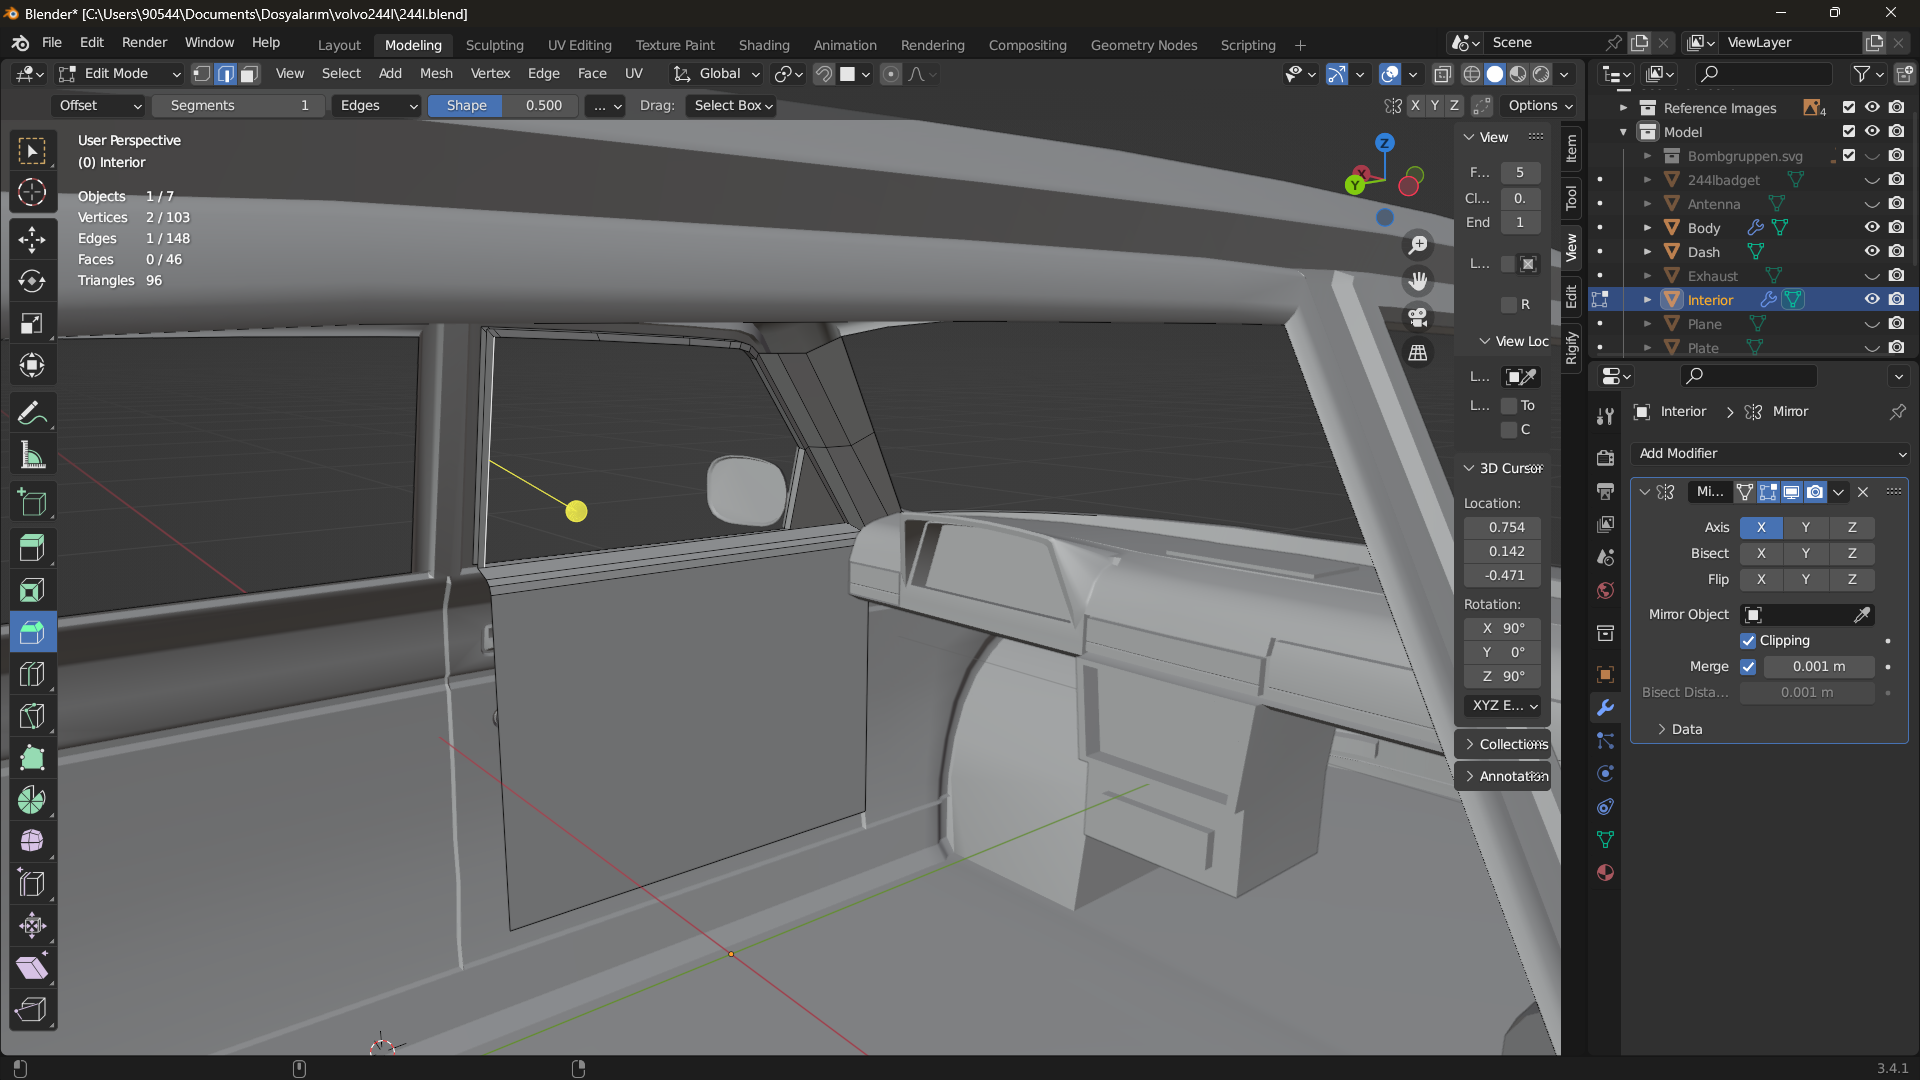Activate the Extrude Region tool

click(32, 547)
